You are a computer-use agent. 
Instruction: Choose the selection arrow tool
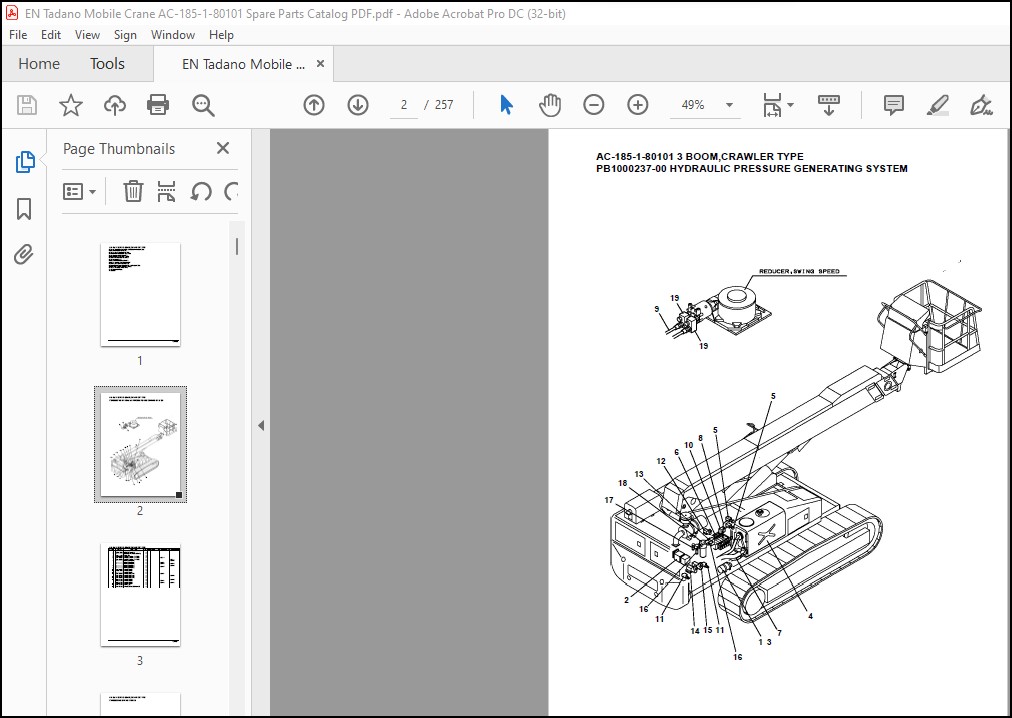click(507, 105)
